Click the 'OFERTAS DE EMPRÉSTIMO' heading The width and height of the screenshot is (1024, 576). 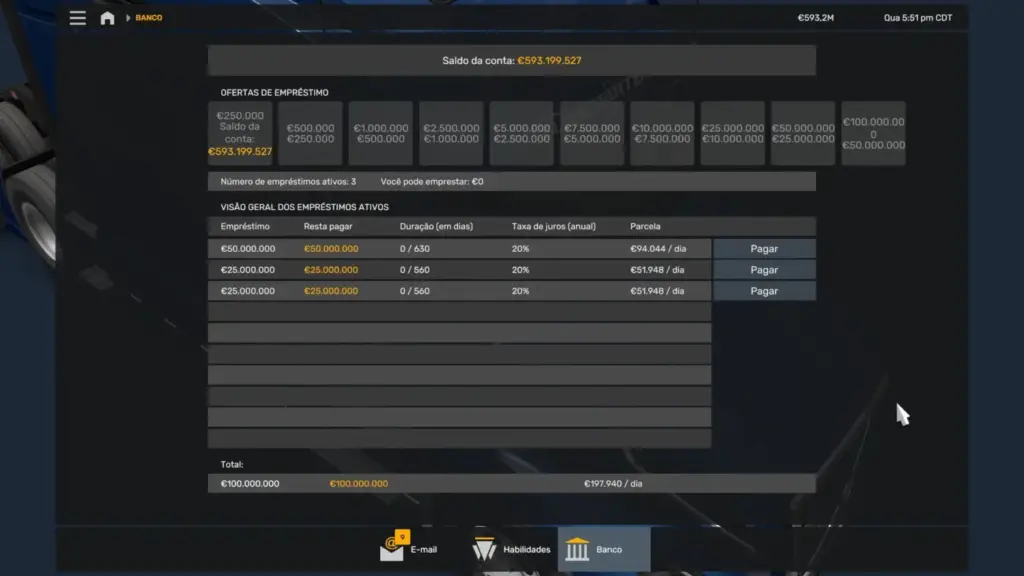[x=274, y=93]
